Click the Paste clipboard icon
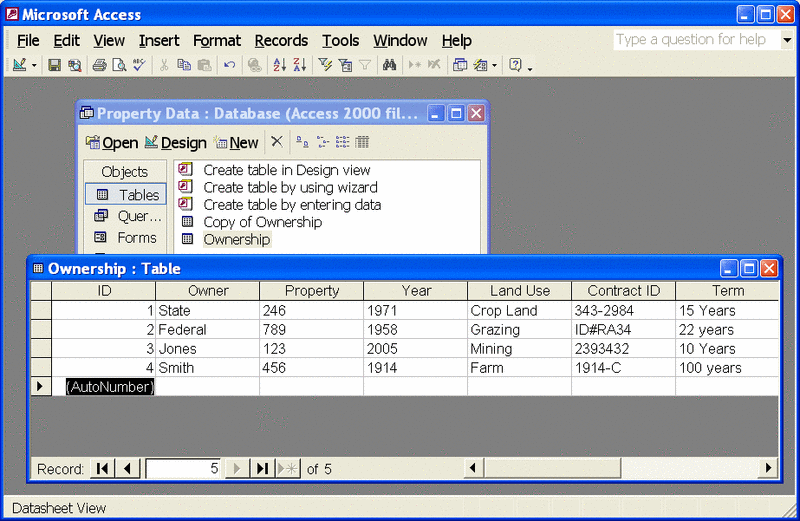The image size is (800, 521). pos(204,65)
